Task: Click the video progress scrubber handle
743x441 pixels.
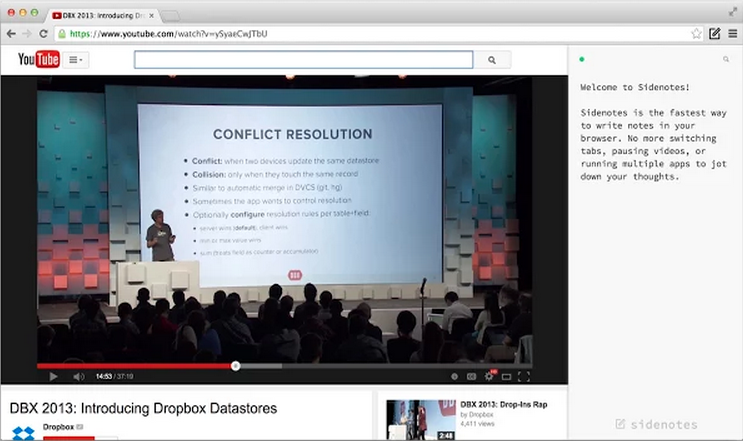Action: tap(236, 366)
